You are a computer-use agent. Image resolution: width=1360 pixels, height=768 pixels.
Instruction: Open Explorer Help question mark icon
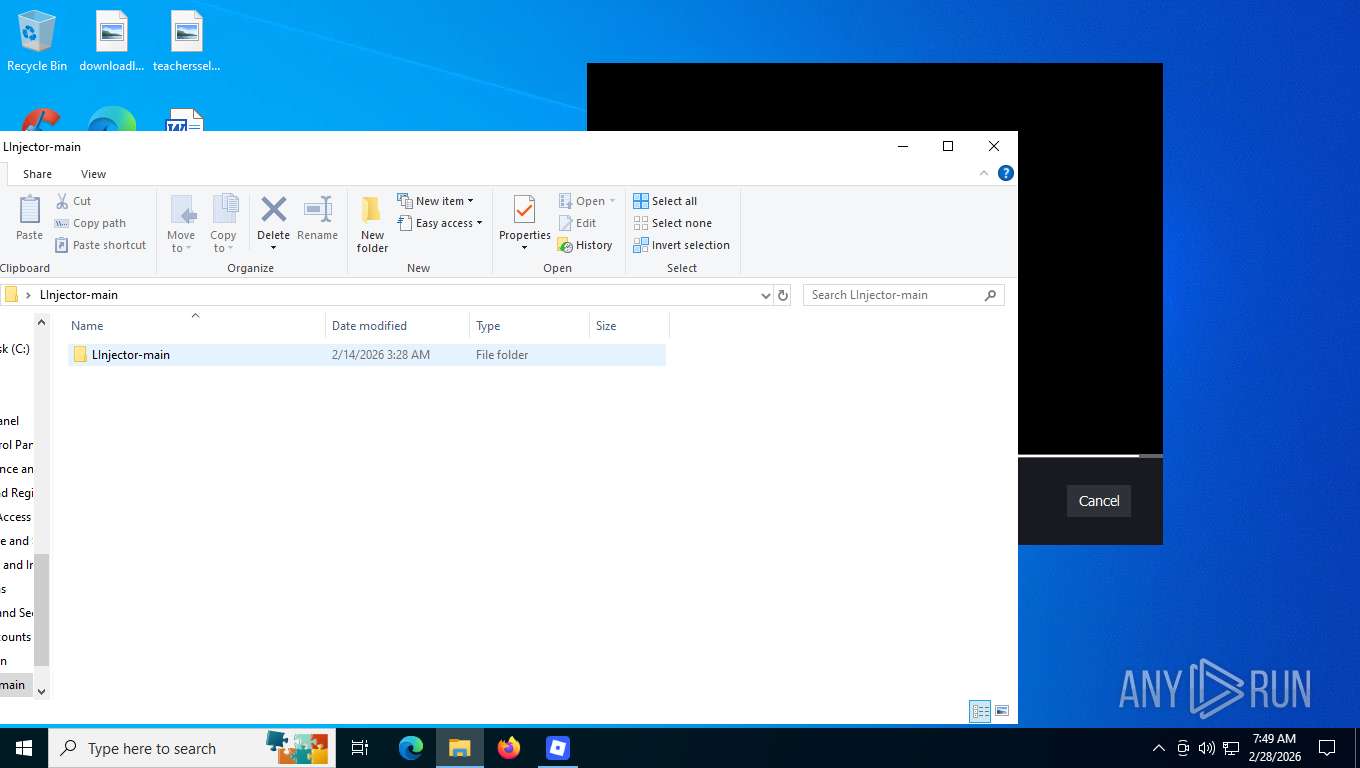tap(1006, 173)
